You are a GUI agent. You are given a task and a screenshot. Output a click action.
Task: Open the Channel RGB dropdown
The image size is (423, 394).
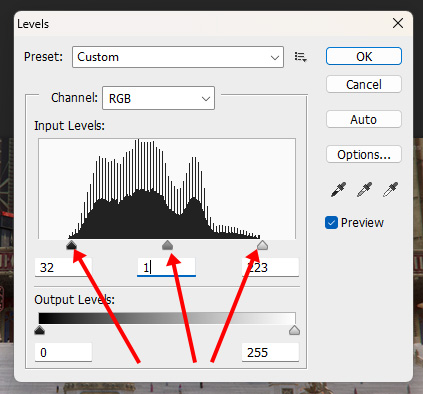tap(158, 98)
